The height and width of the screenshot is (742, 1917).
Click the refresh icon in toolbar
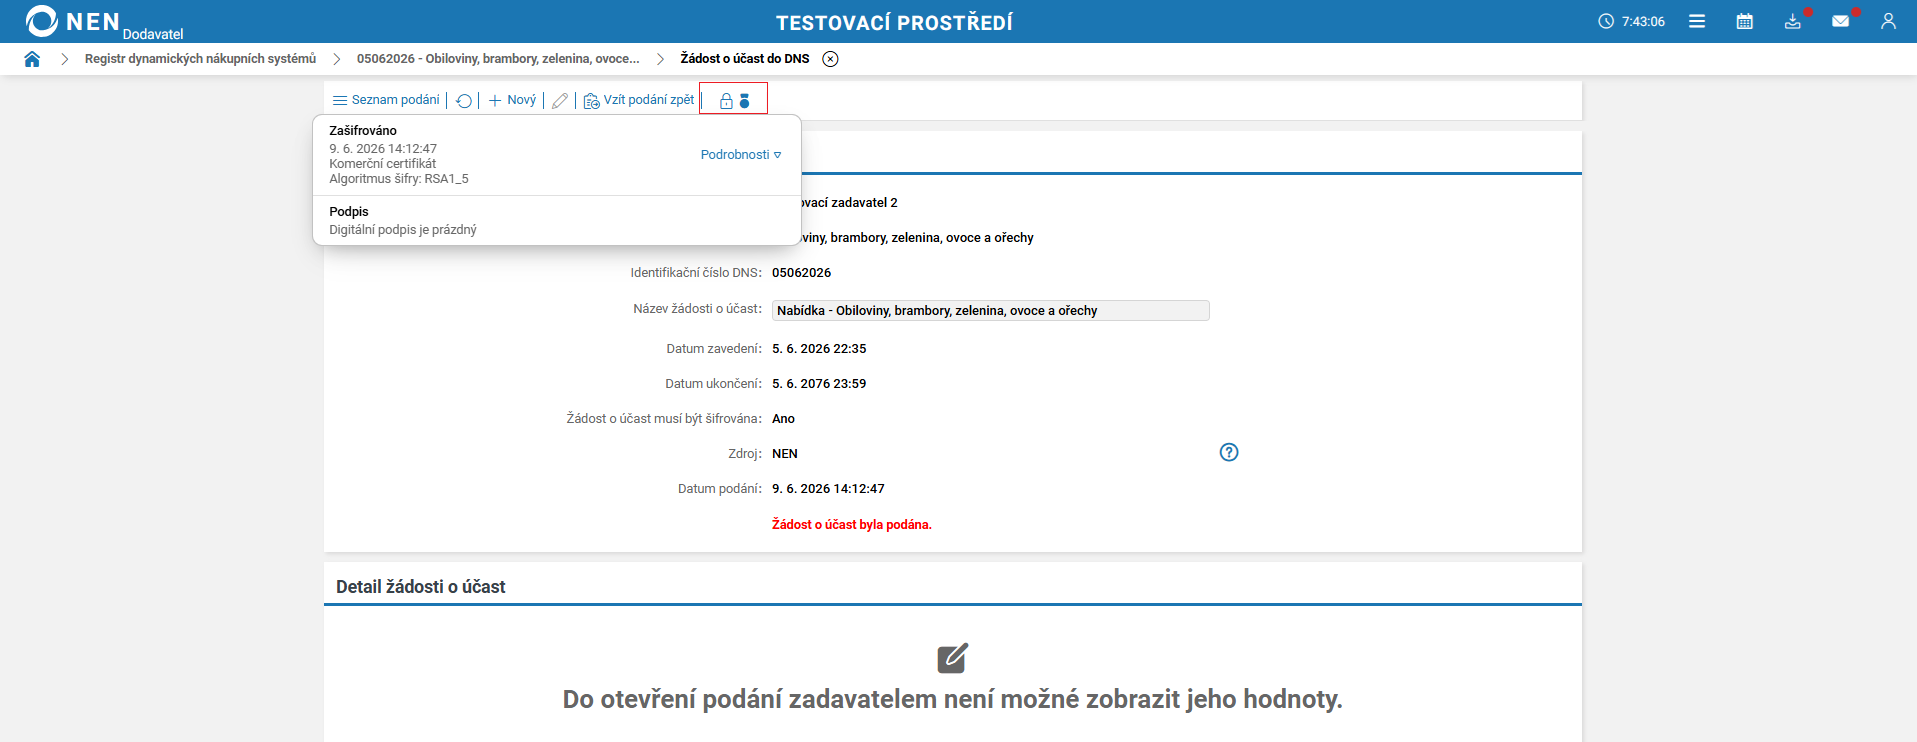464,100
